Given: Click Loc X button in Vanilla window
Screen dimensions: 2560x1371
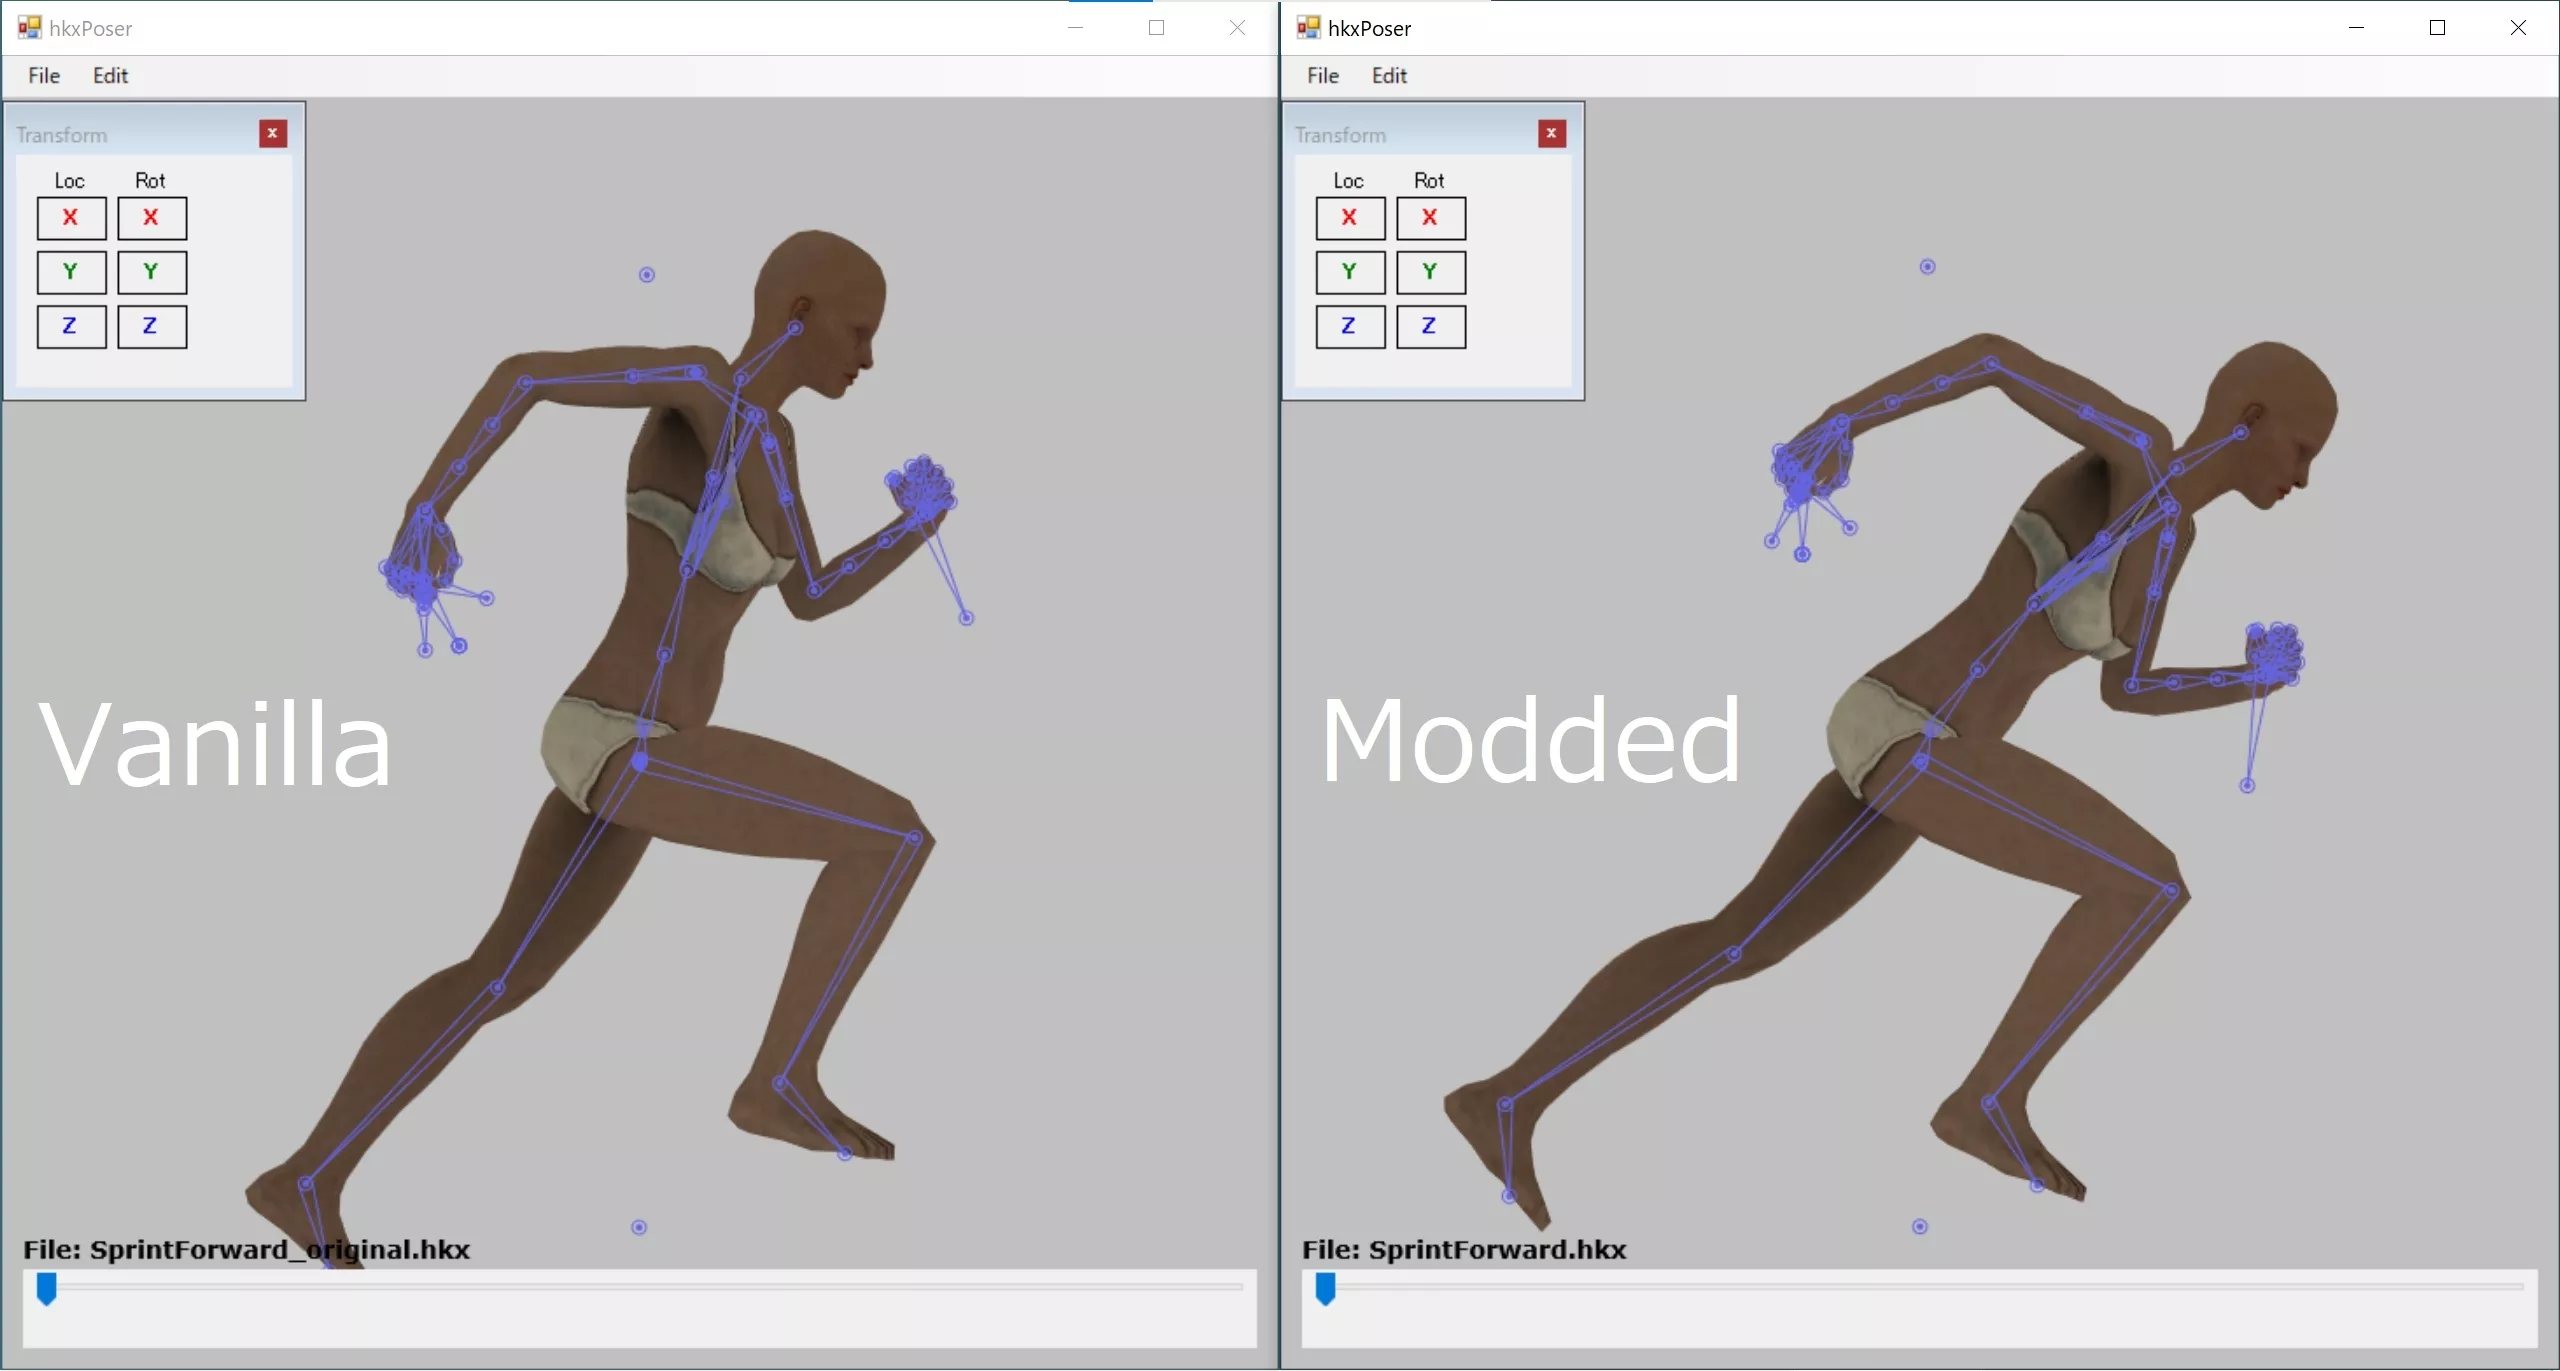Looking at the screenshot, I should [71, 218].
